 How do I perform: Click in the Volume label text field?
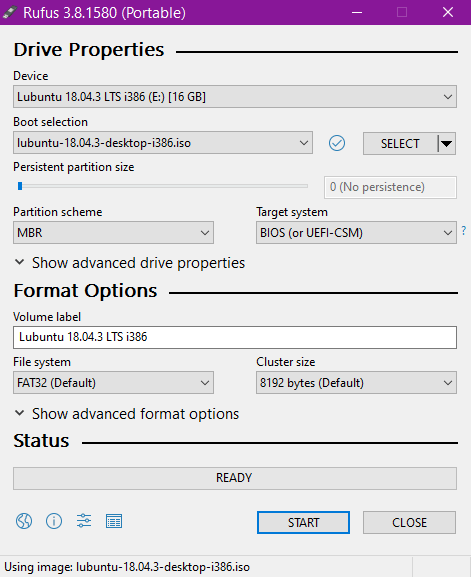coord(235,337)
